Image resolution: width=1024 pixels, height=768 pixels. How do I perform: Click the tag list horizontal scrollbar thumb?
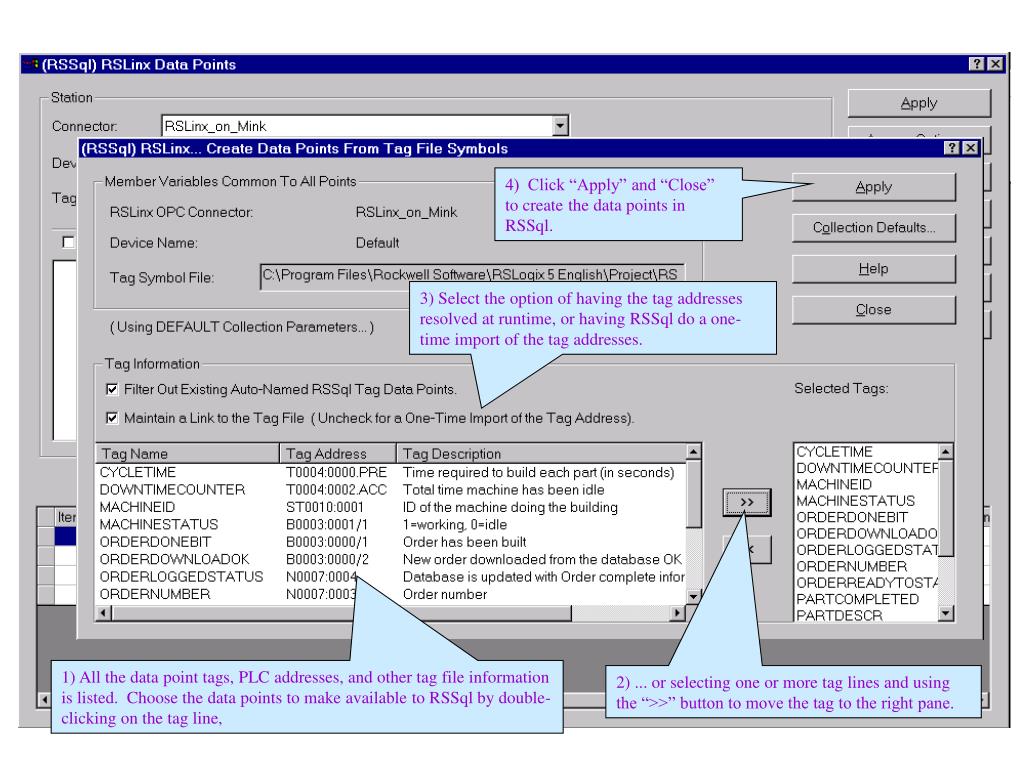click(342, 613)
